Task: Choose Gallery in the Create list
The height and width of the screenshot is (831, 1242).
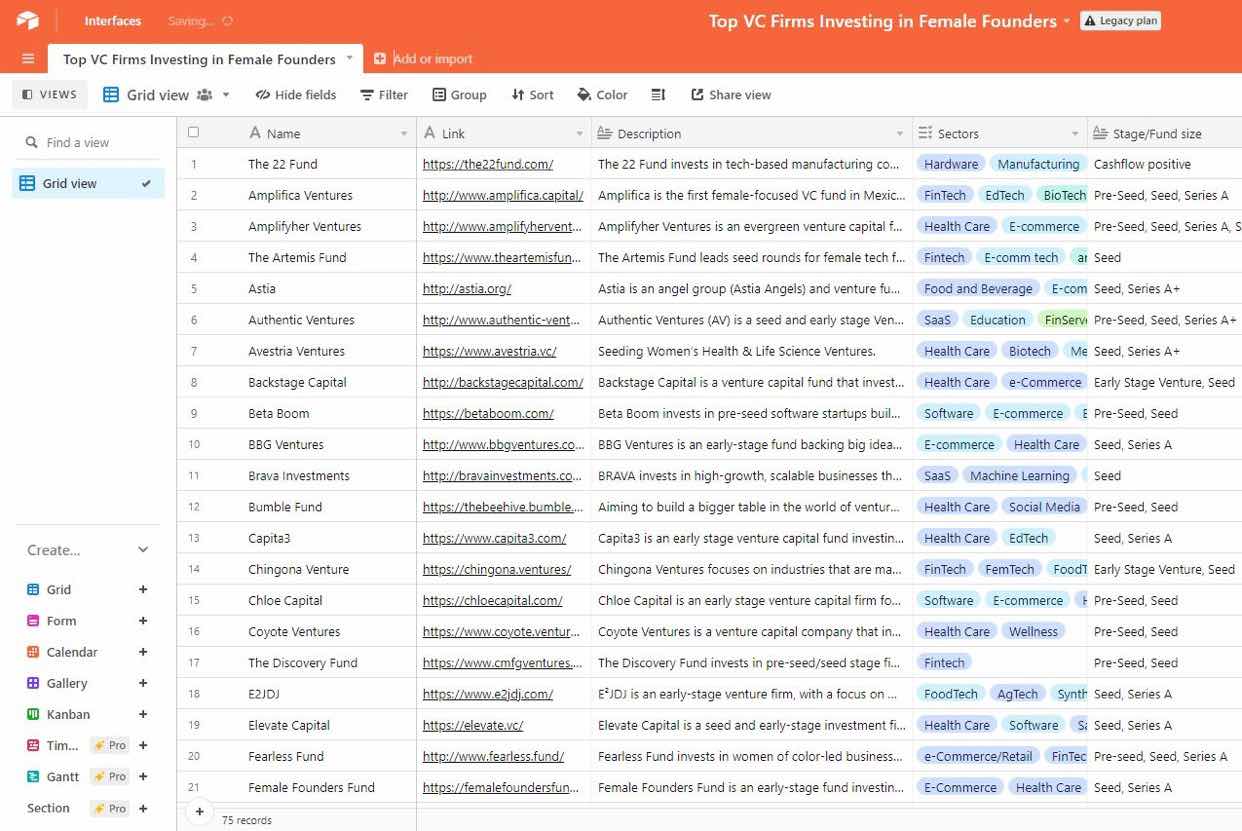Action: coord(67,683)
